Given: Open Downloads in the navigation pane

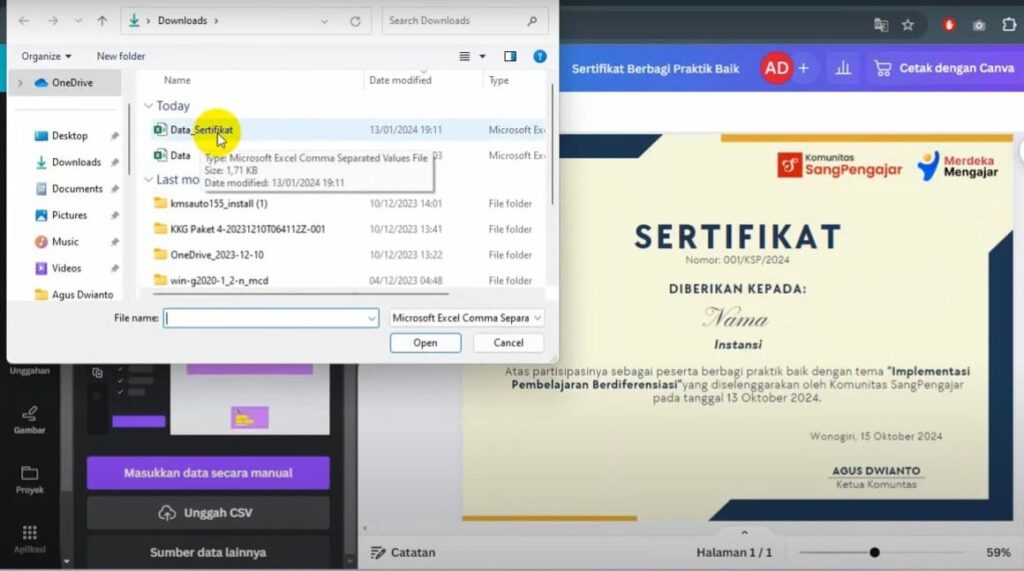Looking at the screenshot, I should 76,162.
